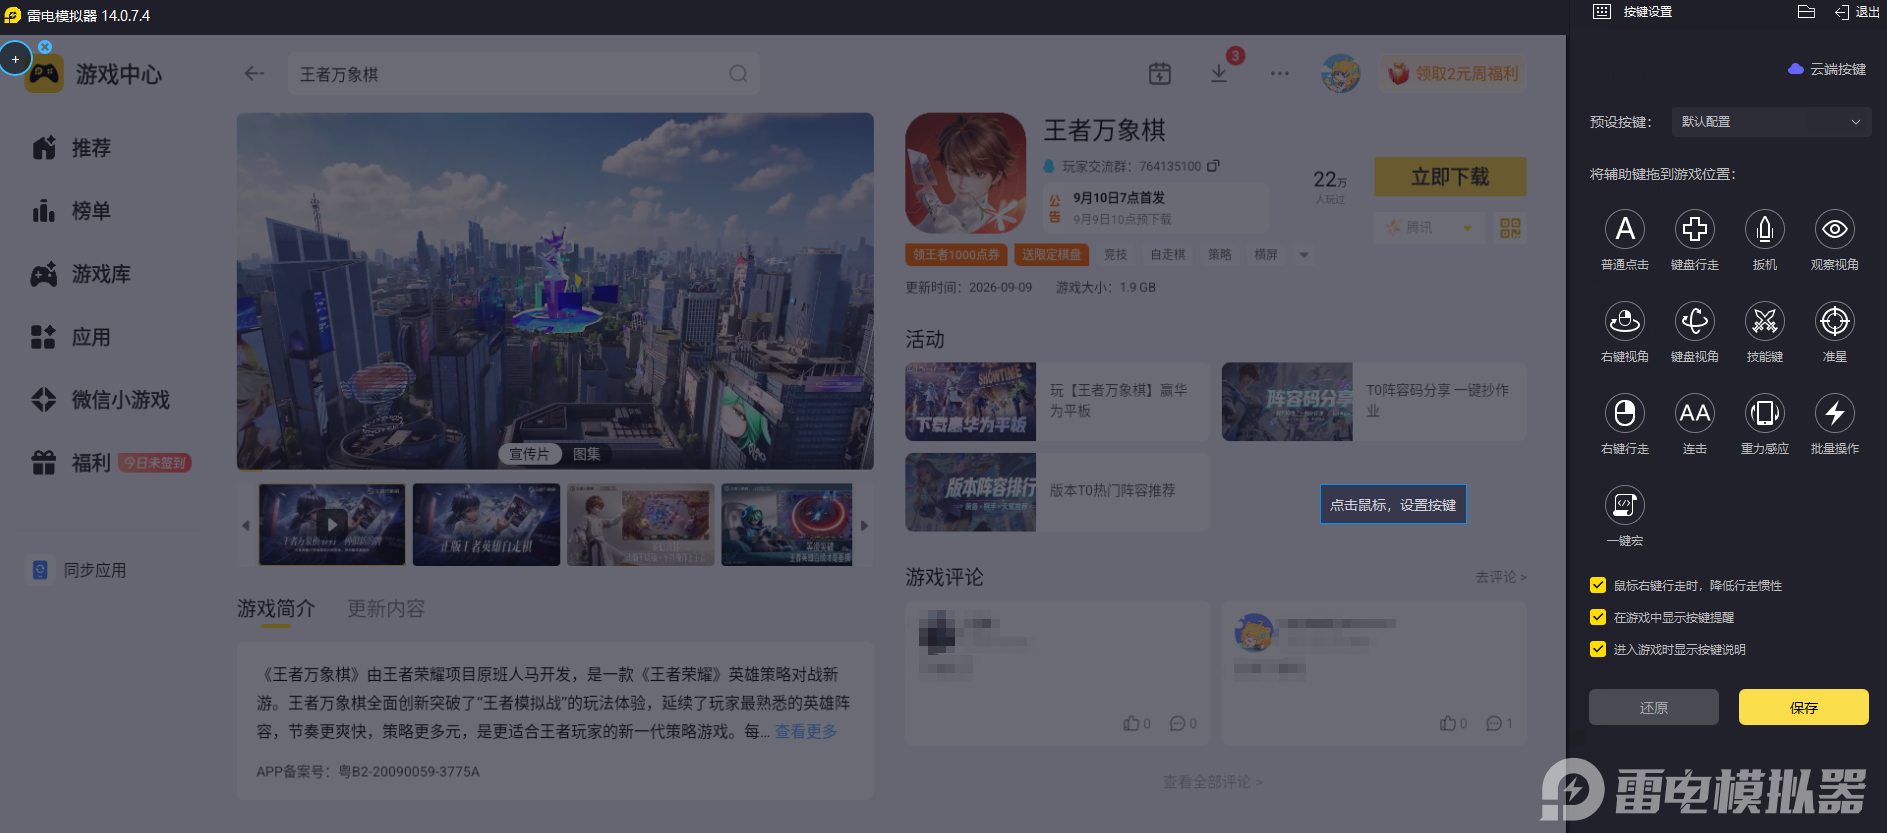Viewport: 1887px width, 833px height.
Task: Open 推荐 in the sidebar
Action: point(72,148)
